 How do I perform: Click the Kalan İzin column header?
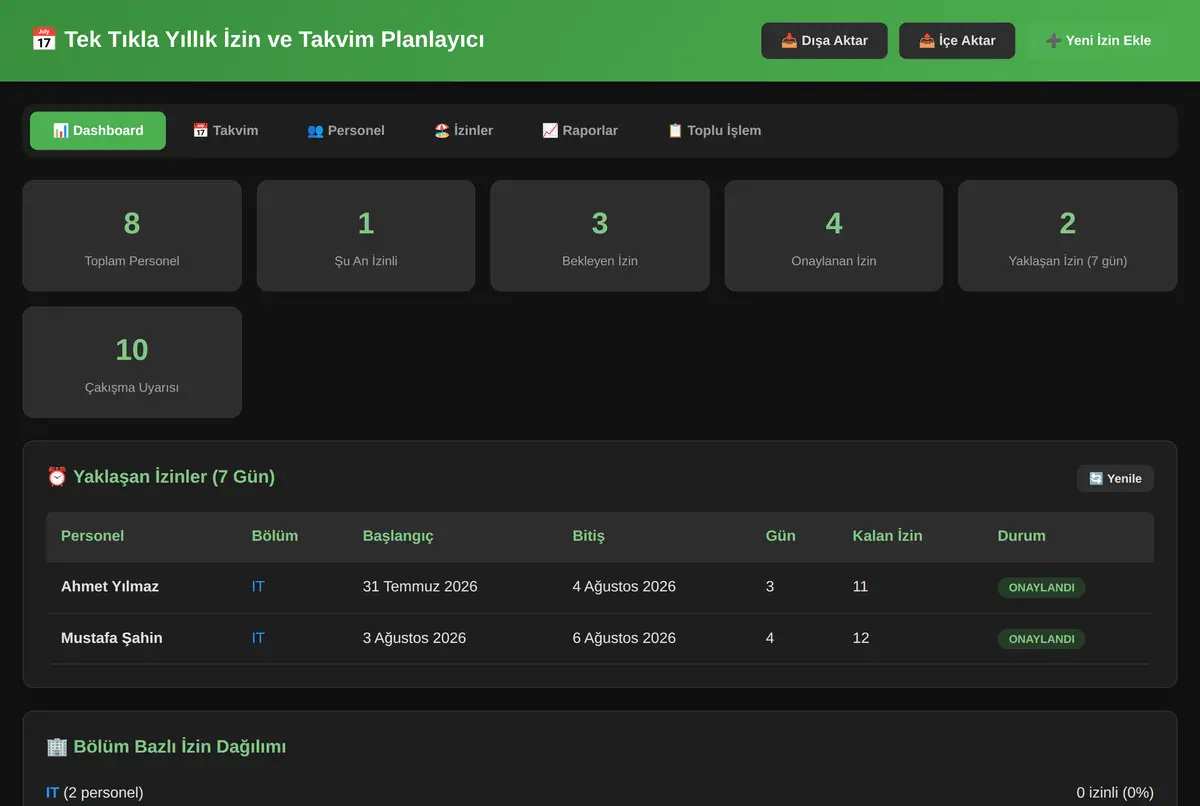888,536
